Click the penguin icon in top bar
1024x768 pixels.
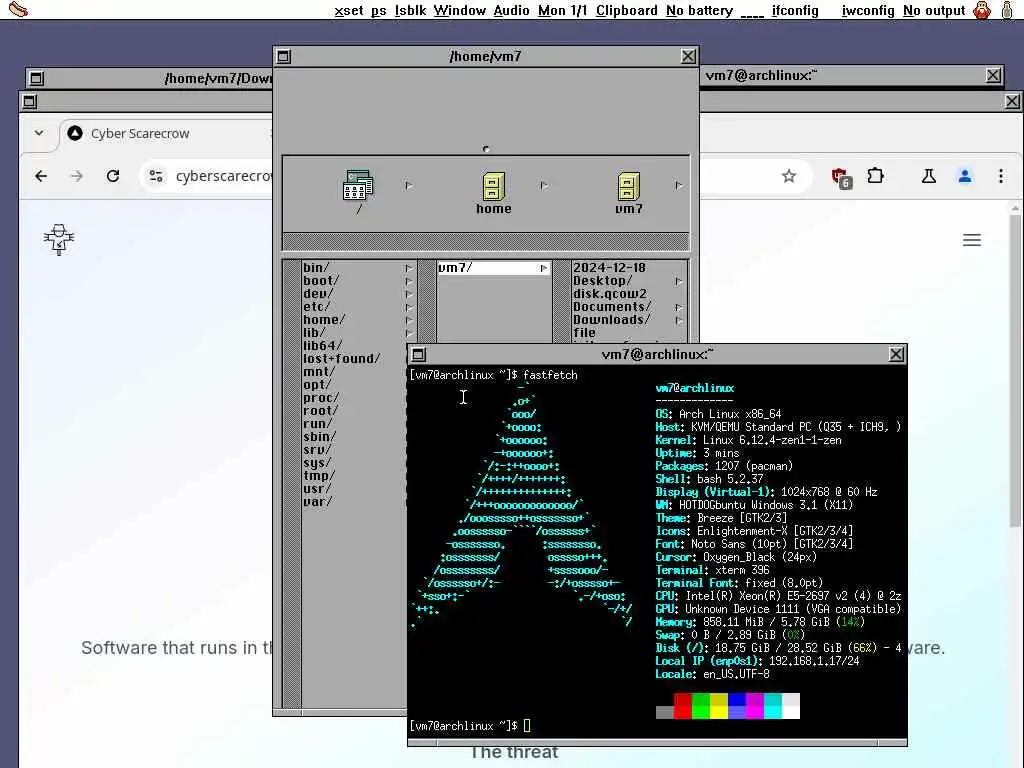[982, 10]
